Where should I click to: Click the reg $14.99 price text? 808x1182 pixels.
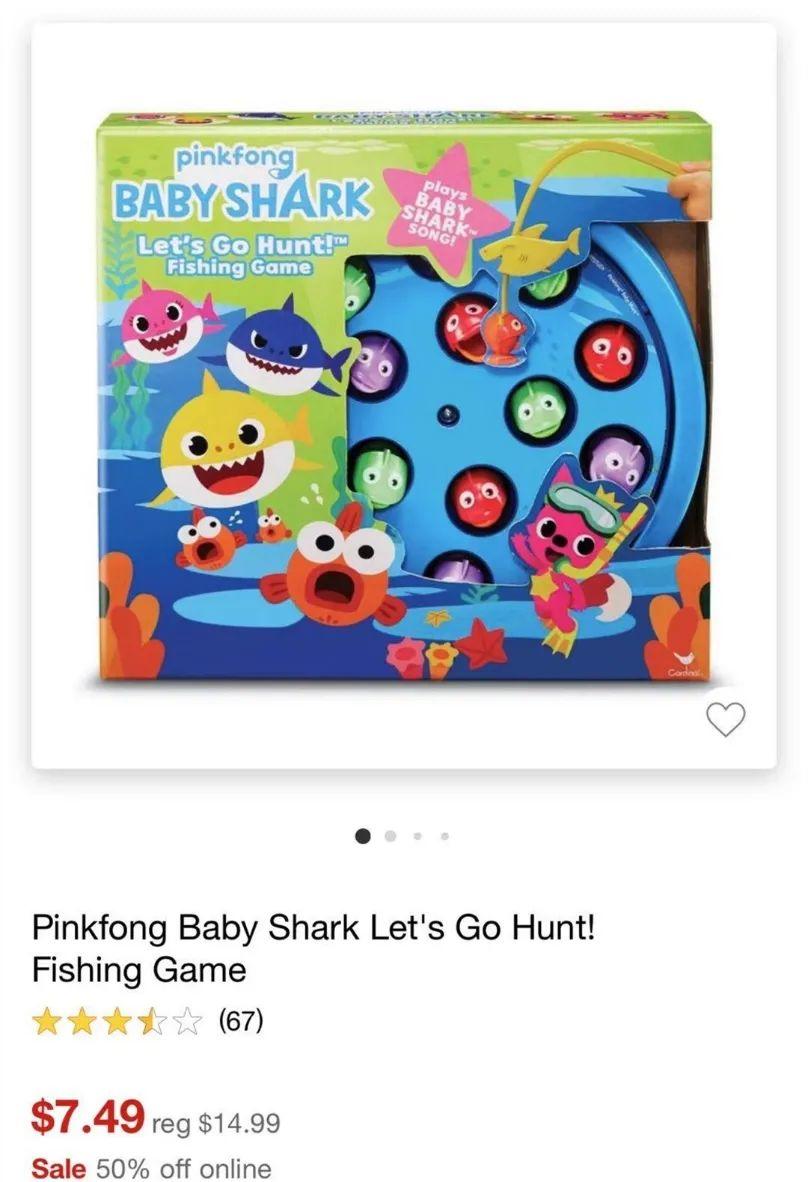216,1123
